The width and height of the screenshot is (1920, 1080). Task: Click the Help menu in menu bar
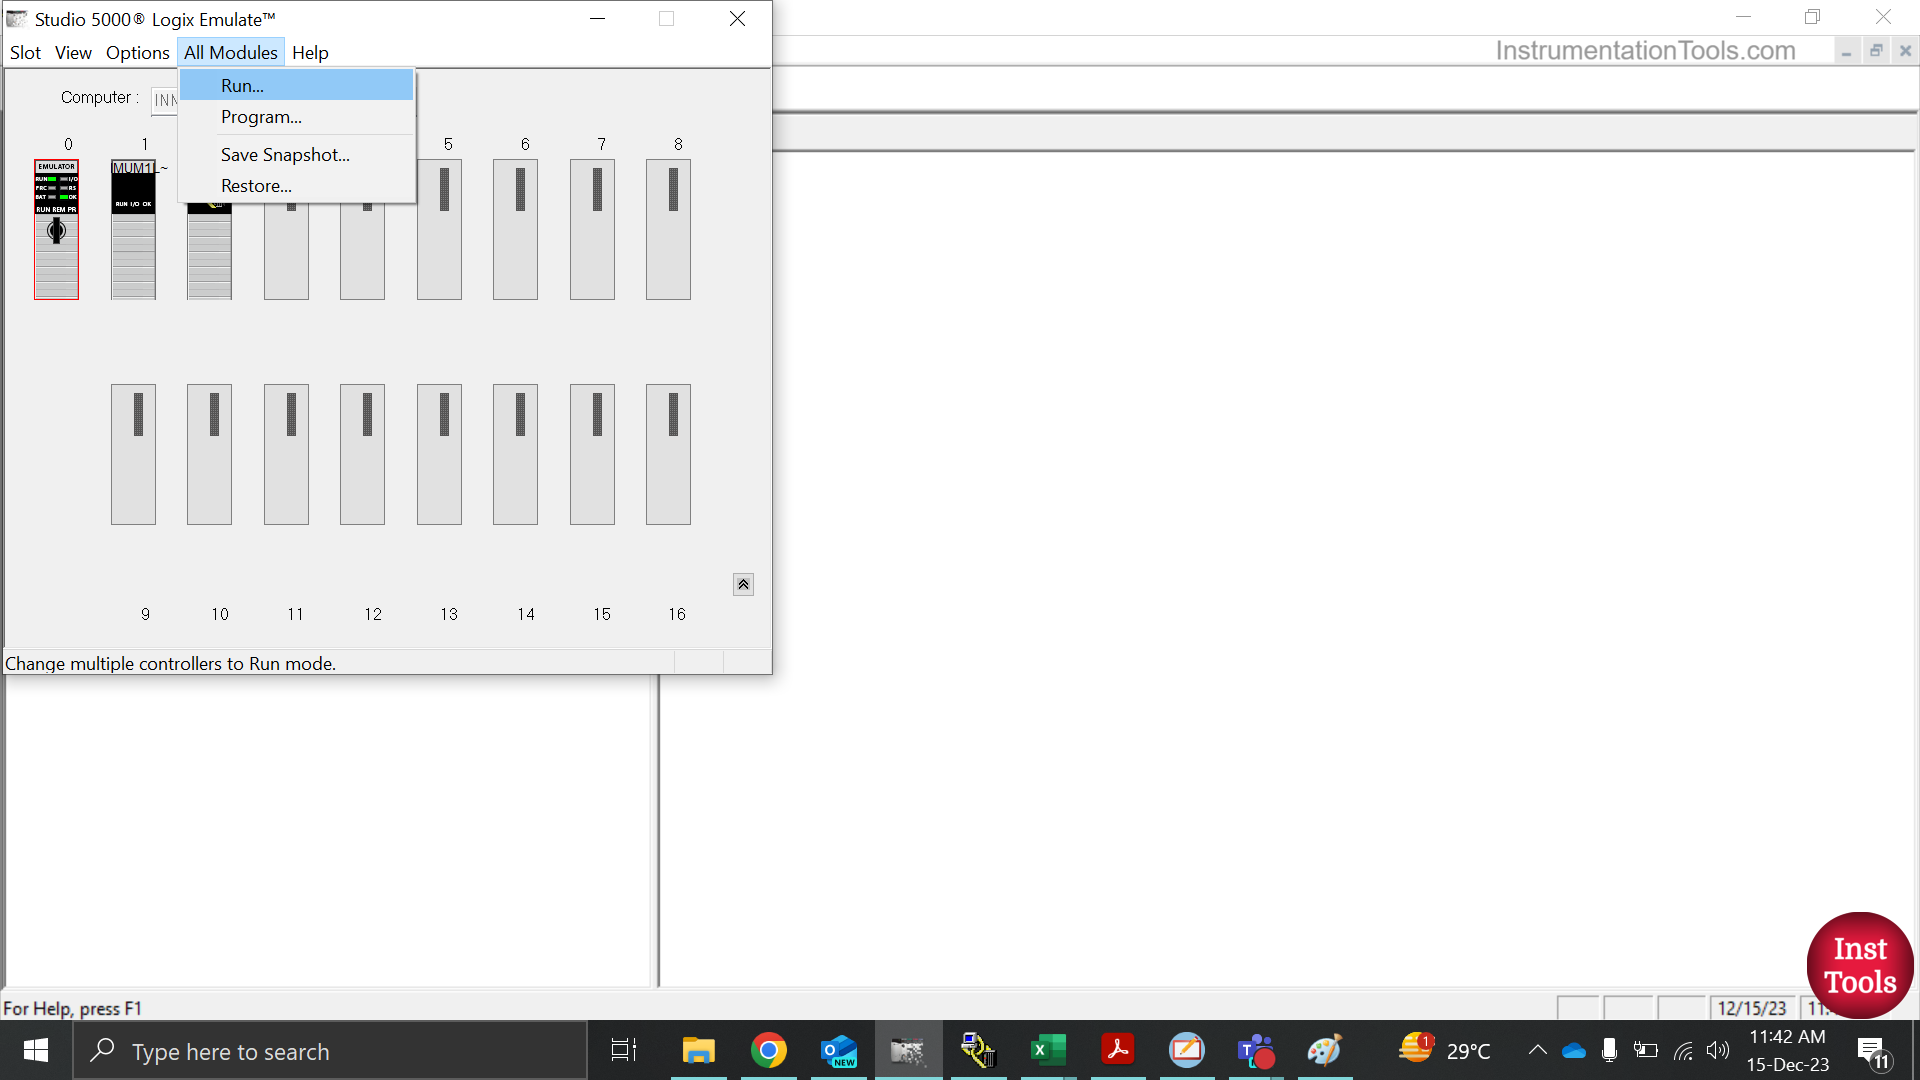click(x=310, y=53)
